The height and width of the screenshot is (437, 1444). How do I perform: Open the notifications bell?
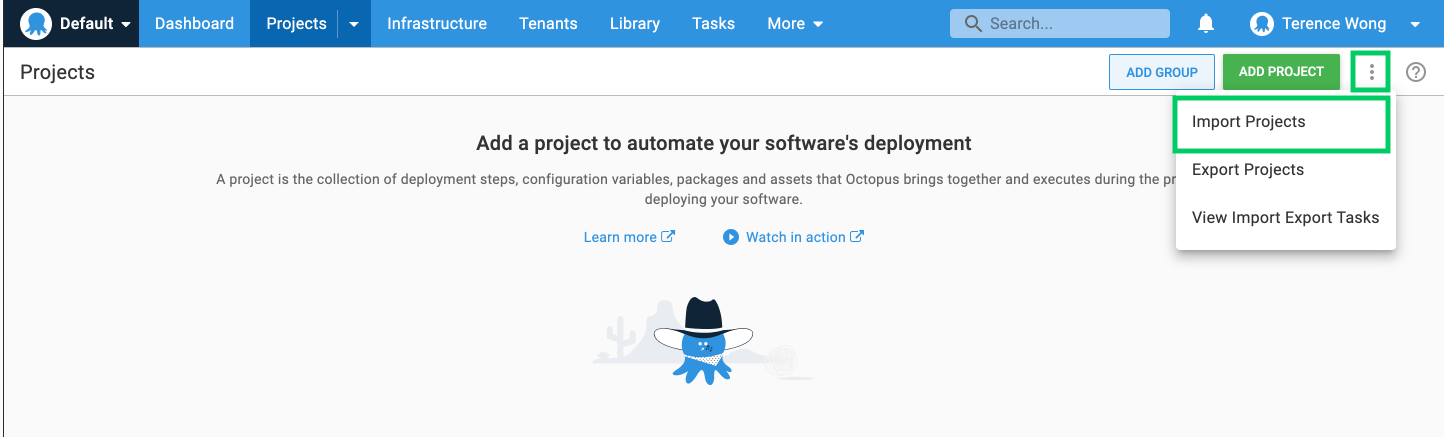tap(1206, 23)
